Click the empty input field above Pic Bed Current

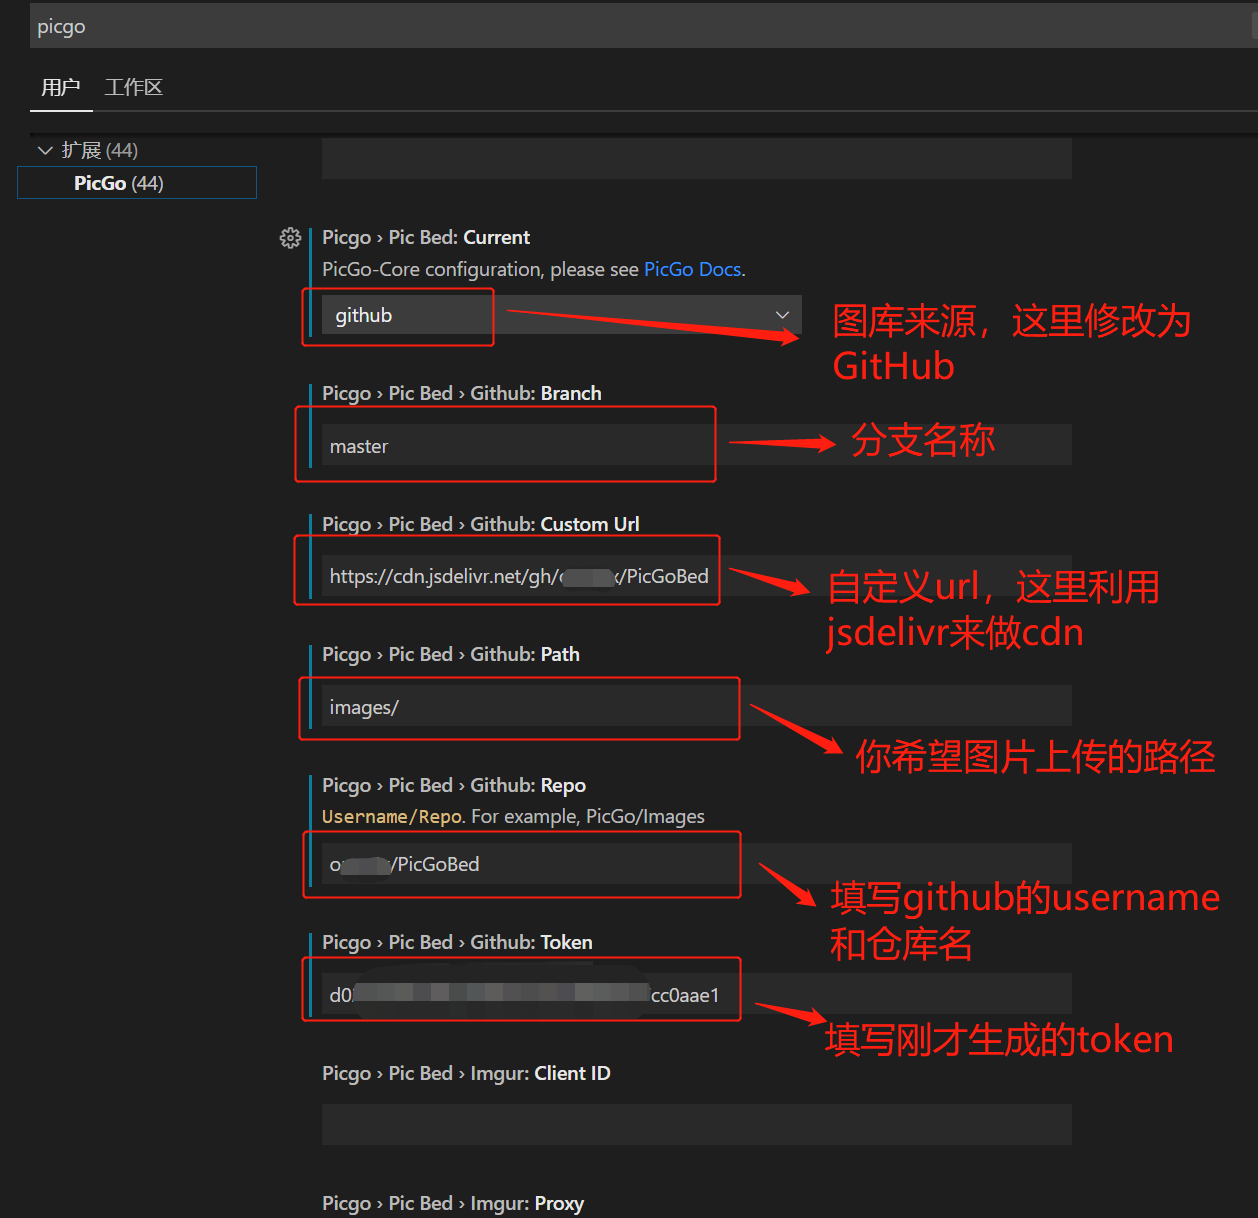697,158
